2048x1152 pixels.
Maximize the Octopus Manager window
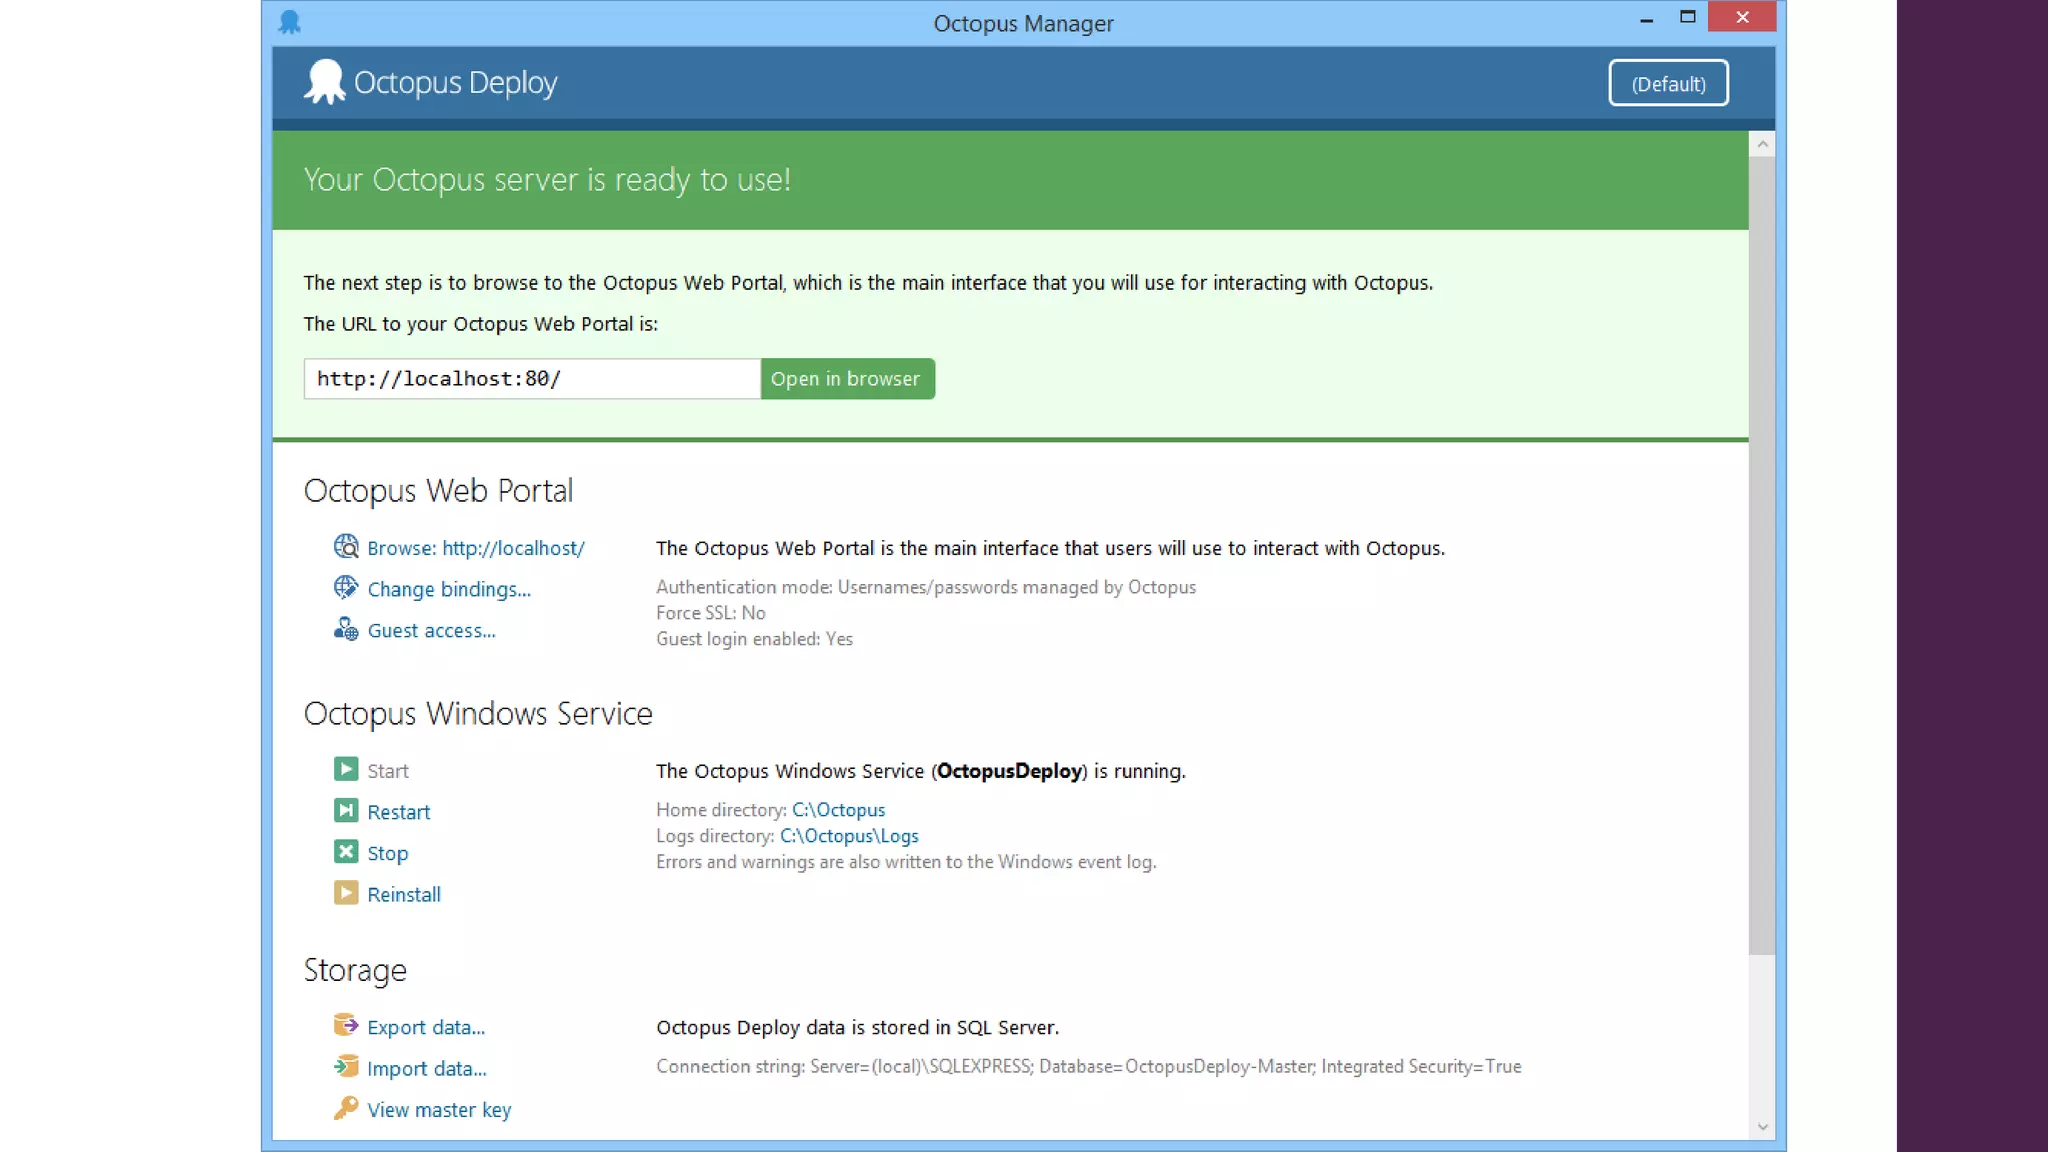click(x=1688, y=17)
